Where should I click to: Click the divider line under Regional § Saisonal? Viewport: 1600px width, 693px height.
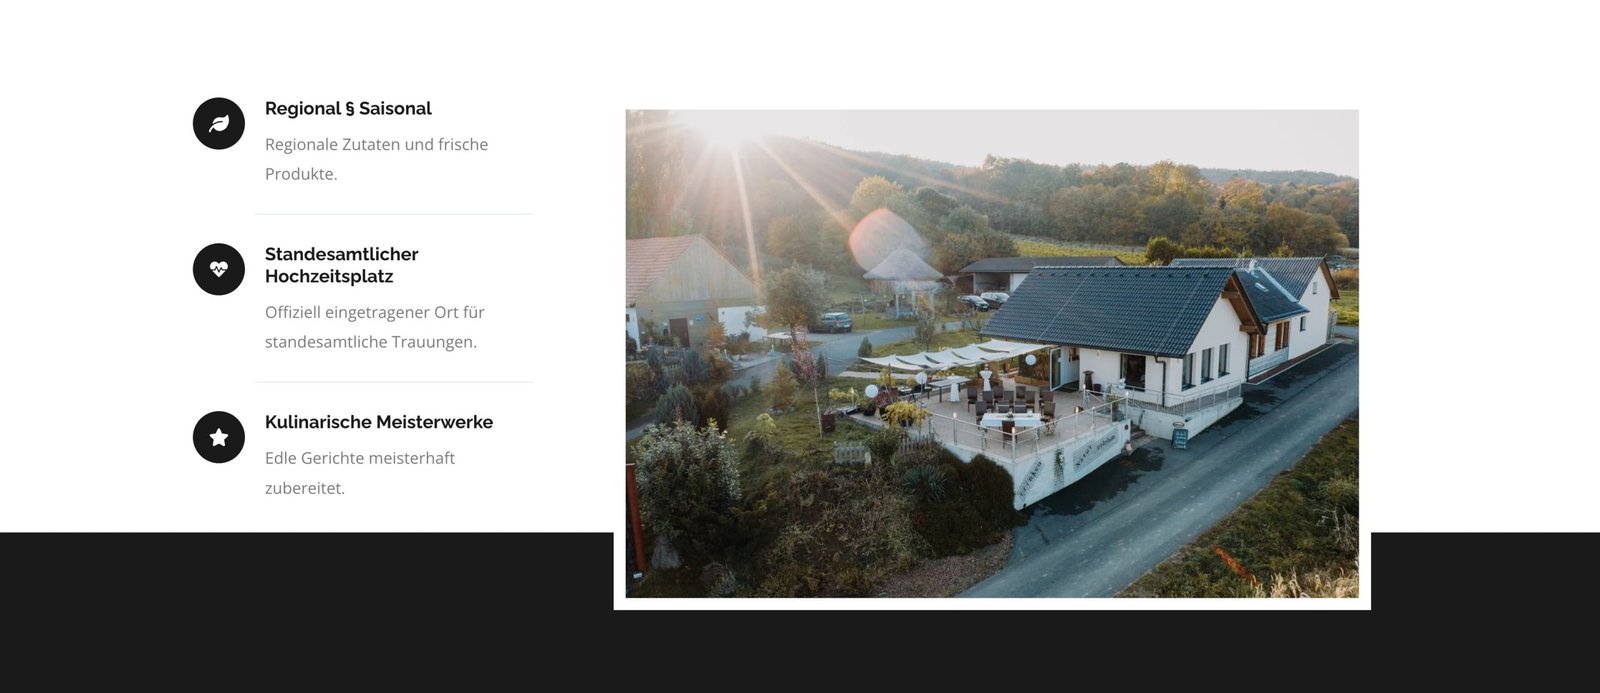pyautogui.click(x=394, y=214)
